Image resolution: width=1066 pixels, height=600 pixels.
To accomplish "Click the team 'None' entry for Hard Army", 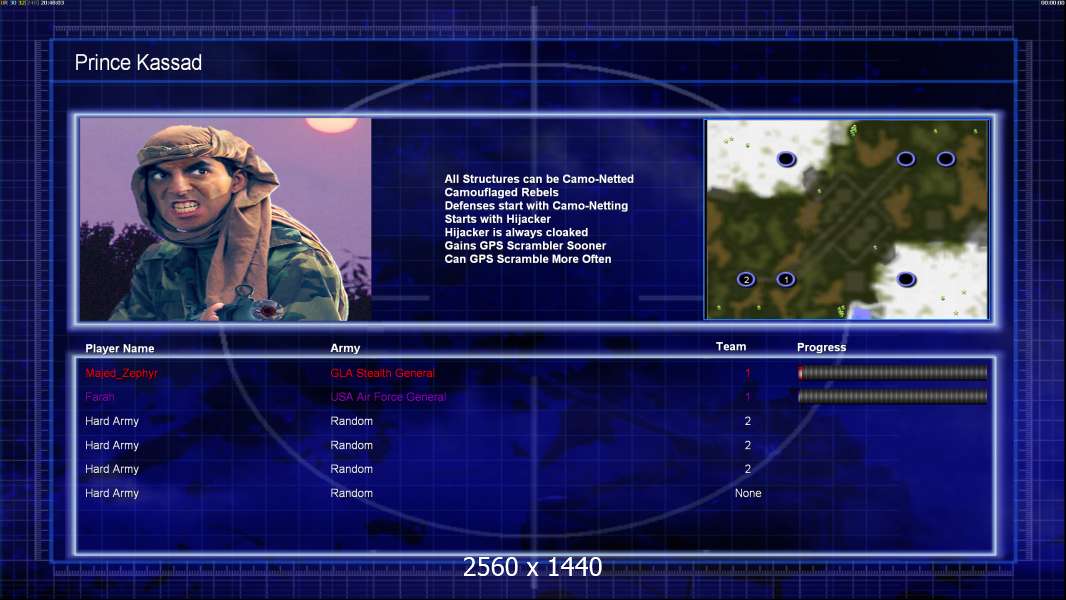I will point(748,493).
